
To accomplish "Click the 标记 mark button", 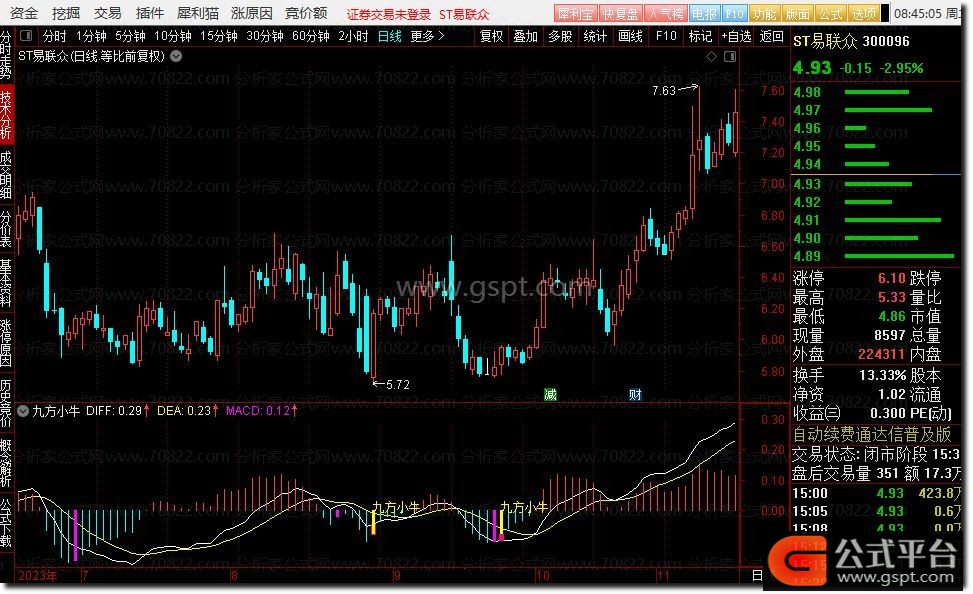I will 701,37.
